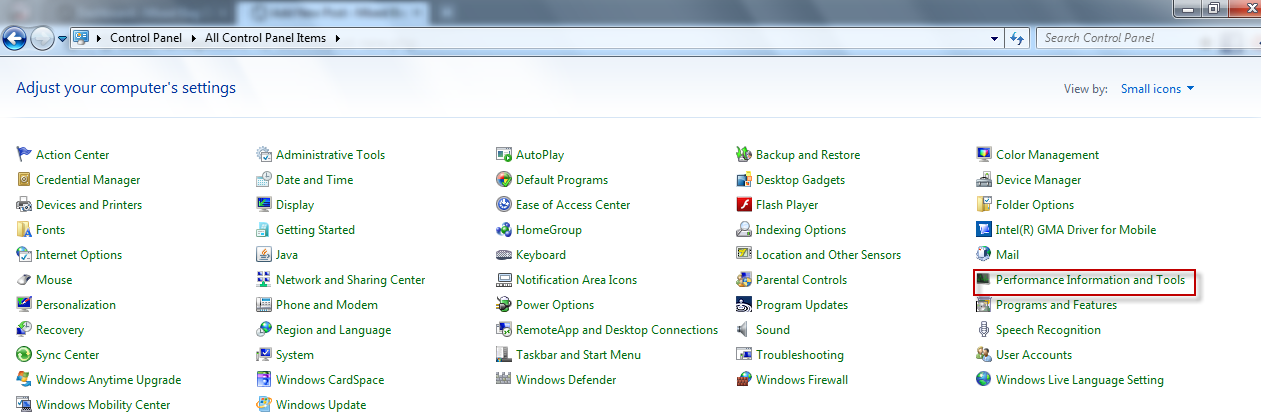
Task: Click the Forward navigation arrow button
Action: point(43,39)
